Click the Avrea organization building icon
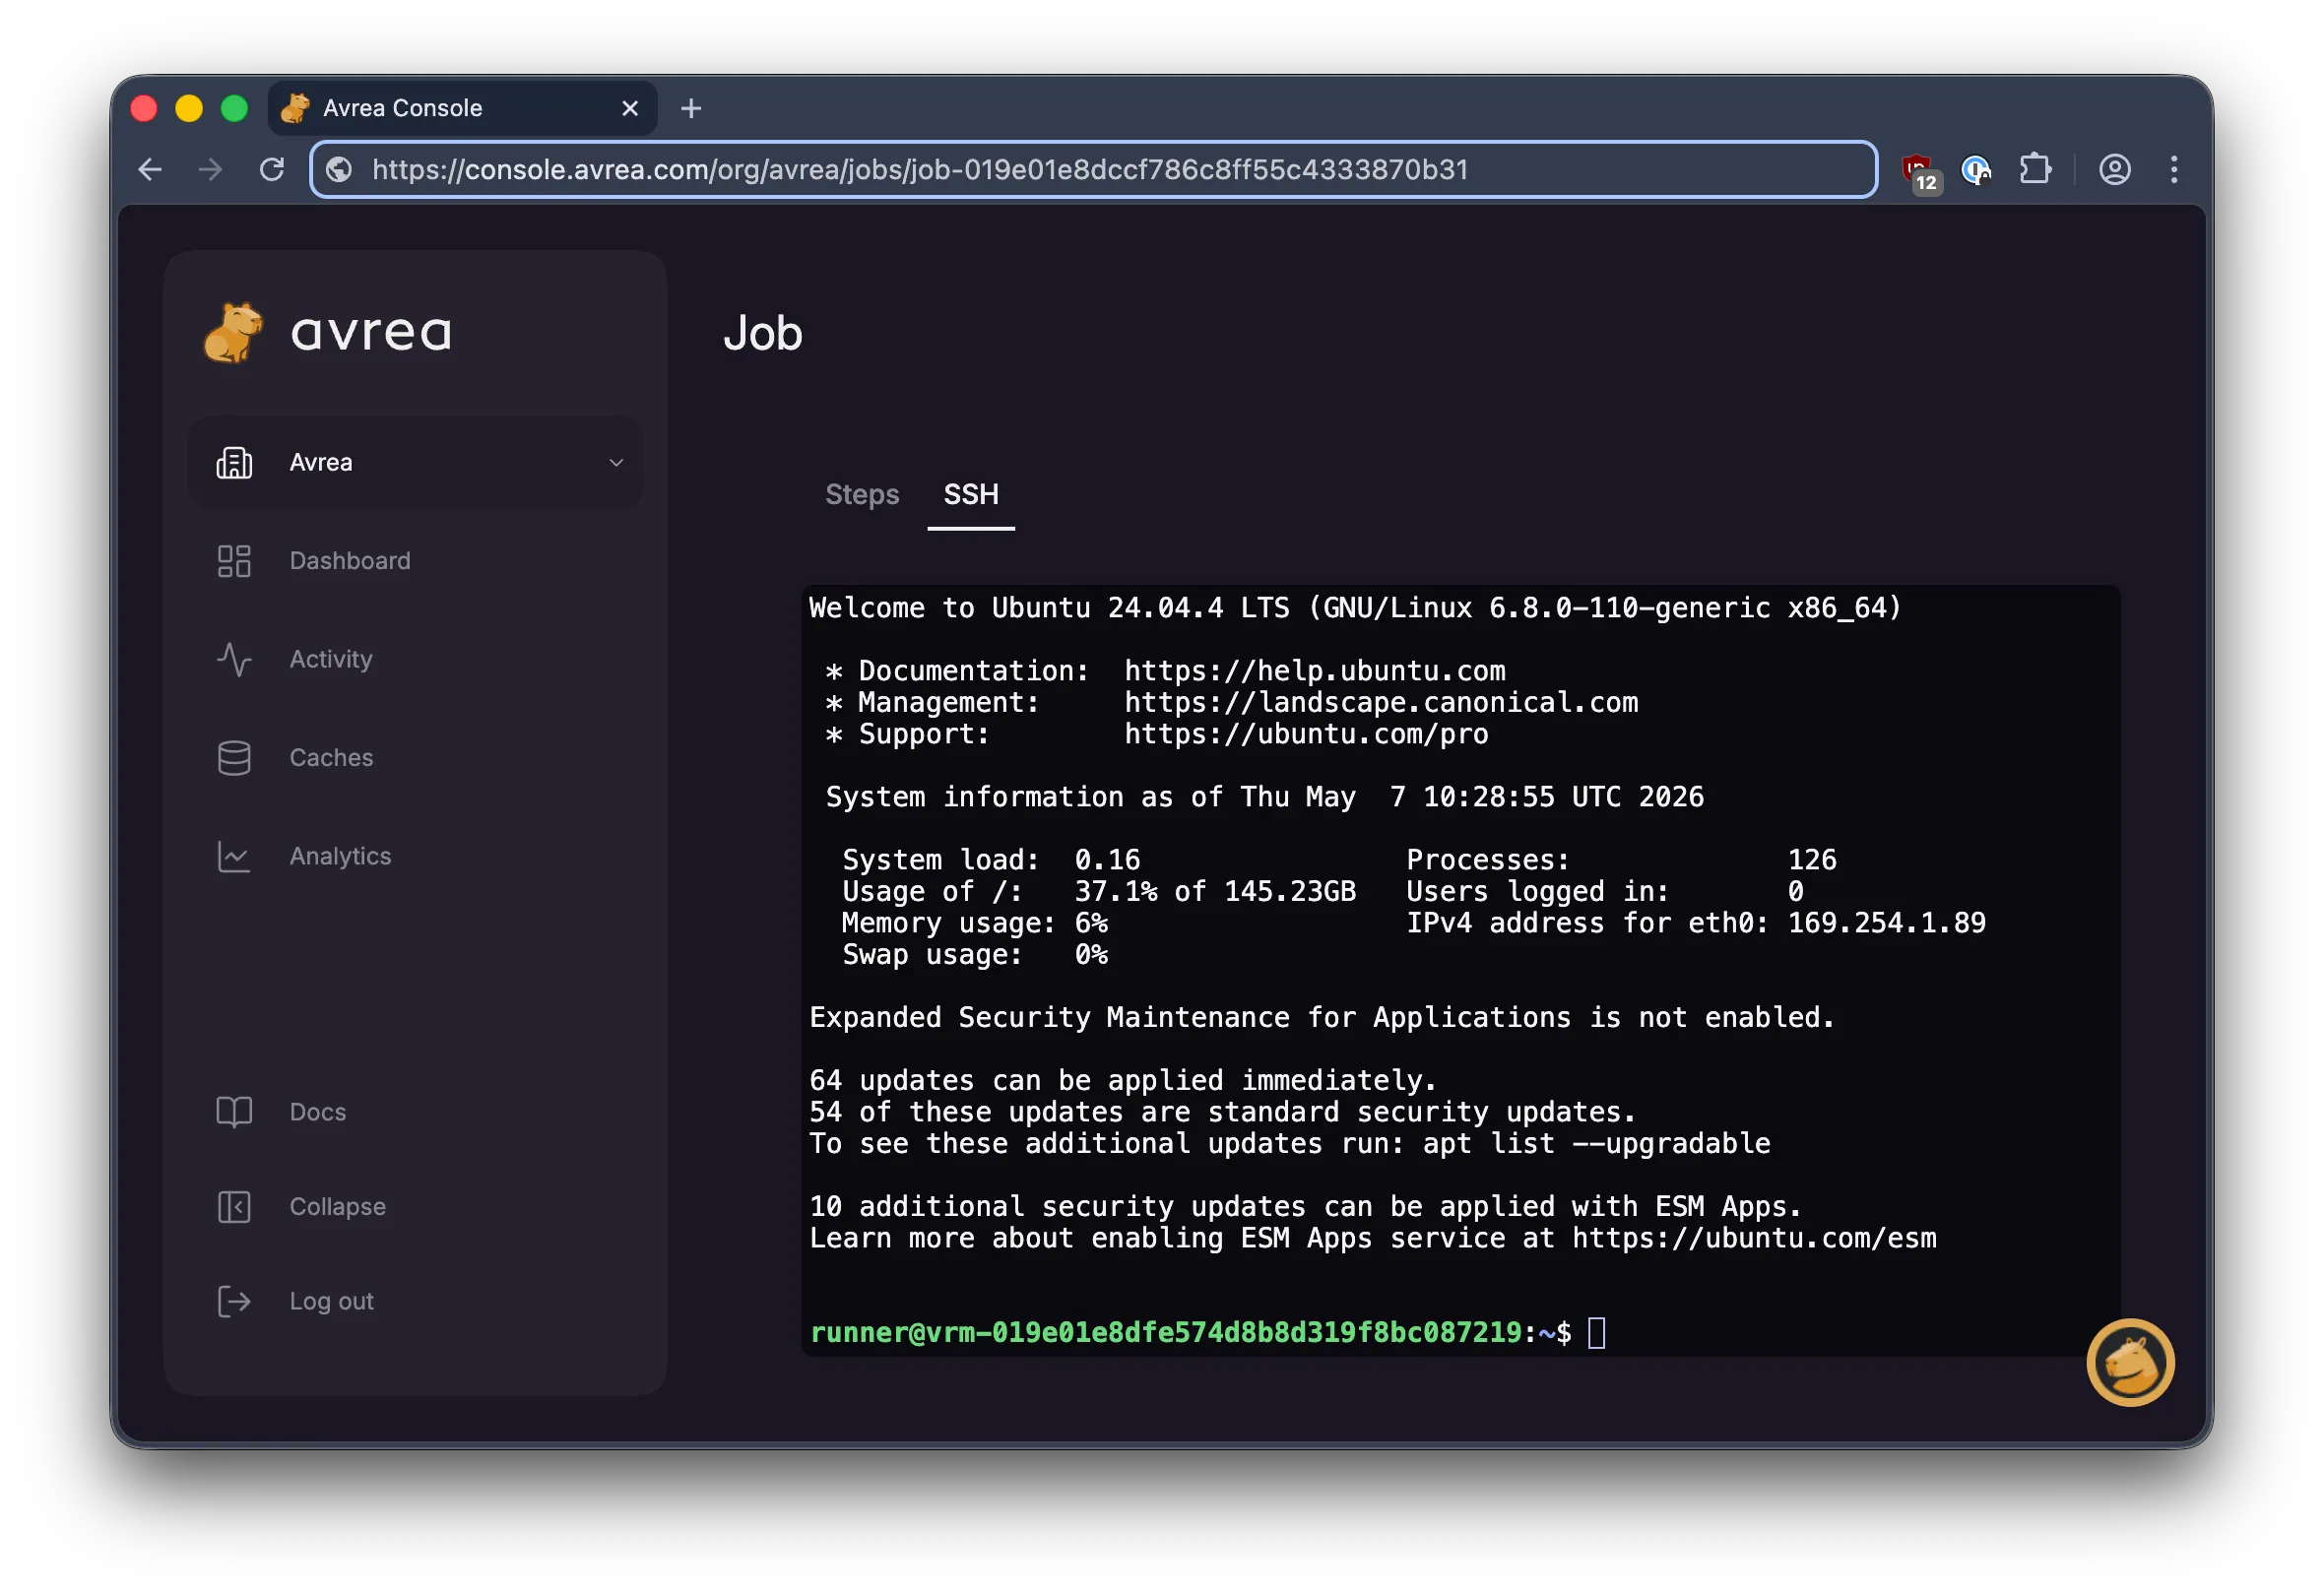Viewport: 2324px width, 1595px height. click(234, 463)
